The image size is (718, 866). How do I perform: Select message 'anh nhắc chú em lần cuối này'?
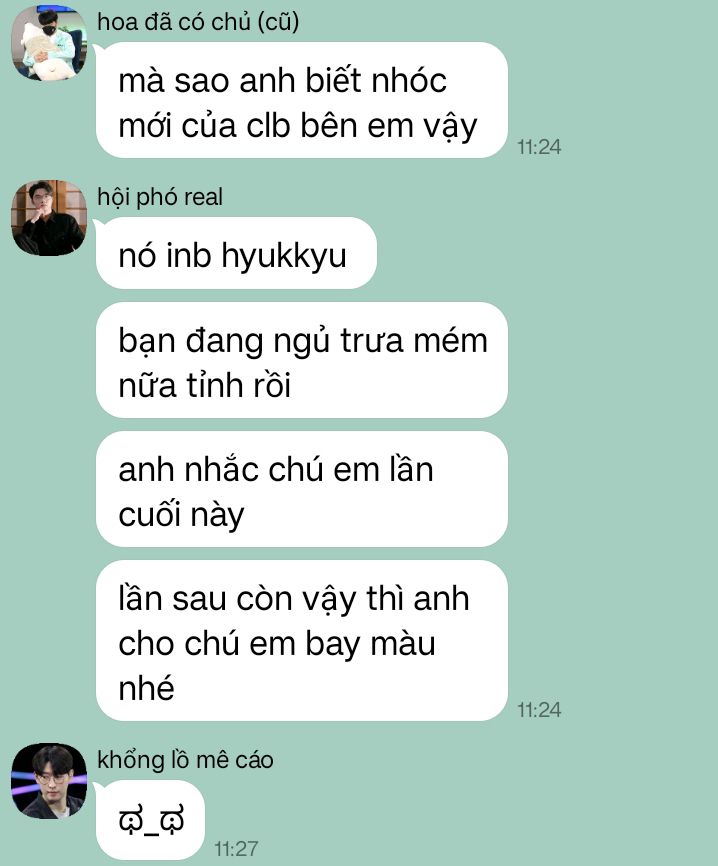click(x=302, y=489)
